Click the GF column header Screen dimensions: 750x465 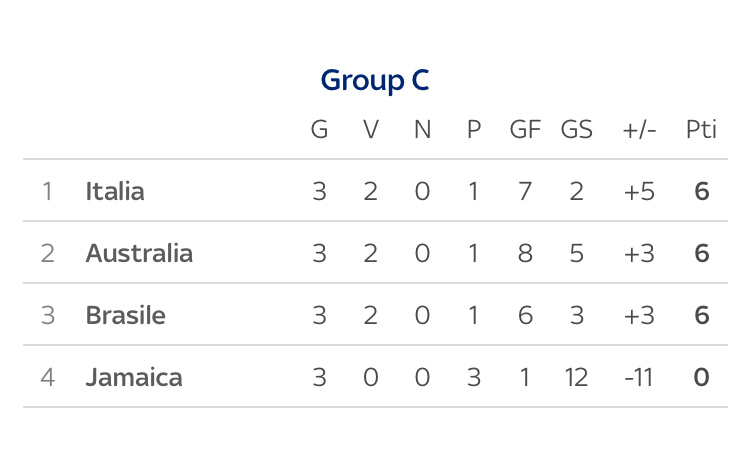(525, 129)
